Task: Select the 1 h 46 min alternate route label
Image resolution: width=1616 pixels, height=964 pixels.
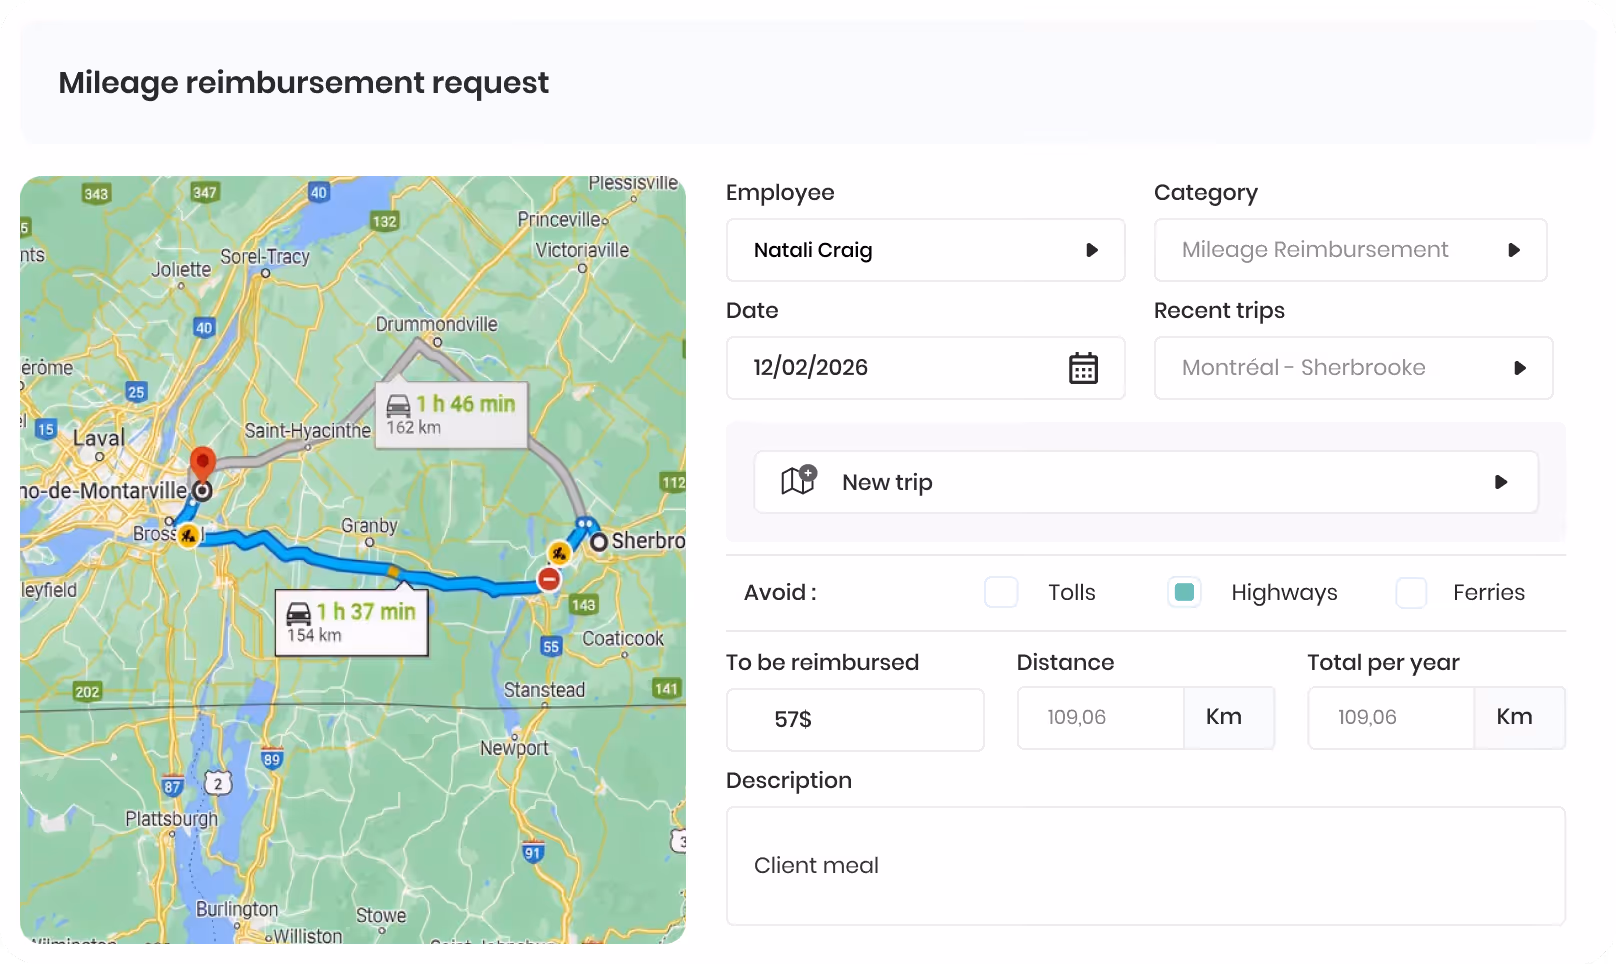Action: tap(451, 414)
